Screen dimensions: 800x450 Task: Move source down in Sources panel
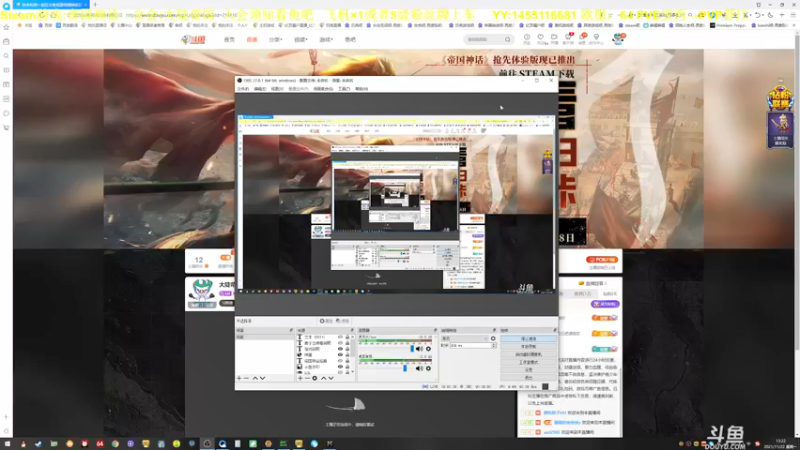click(331, 378)
